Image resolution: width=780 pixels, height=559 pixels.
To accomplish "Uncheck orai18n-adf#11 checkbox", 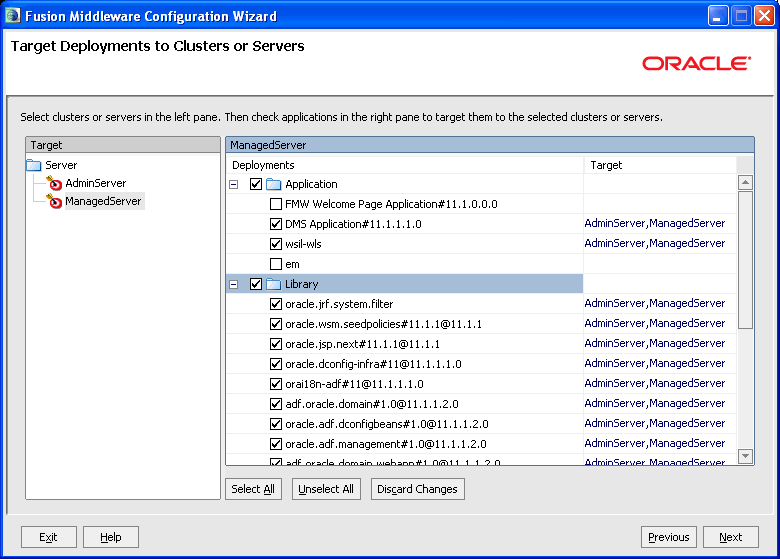I will click(x=276, y=384).
